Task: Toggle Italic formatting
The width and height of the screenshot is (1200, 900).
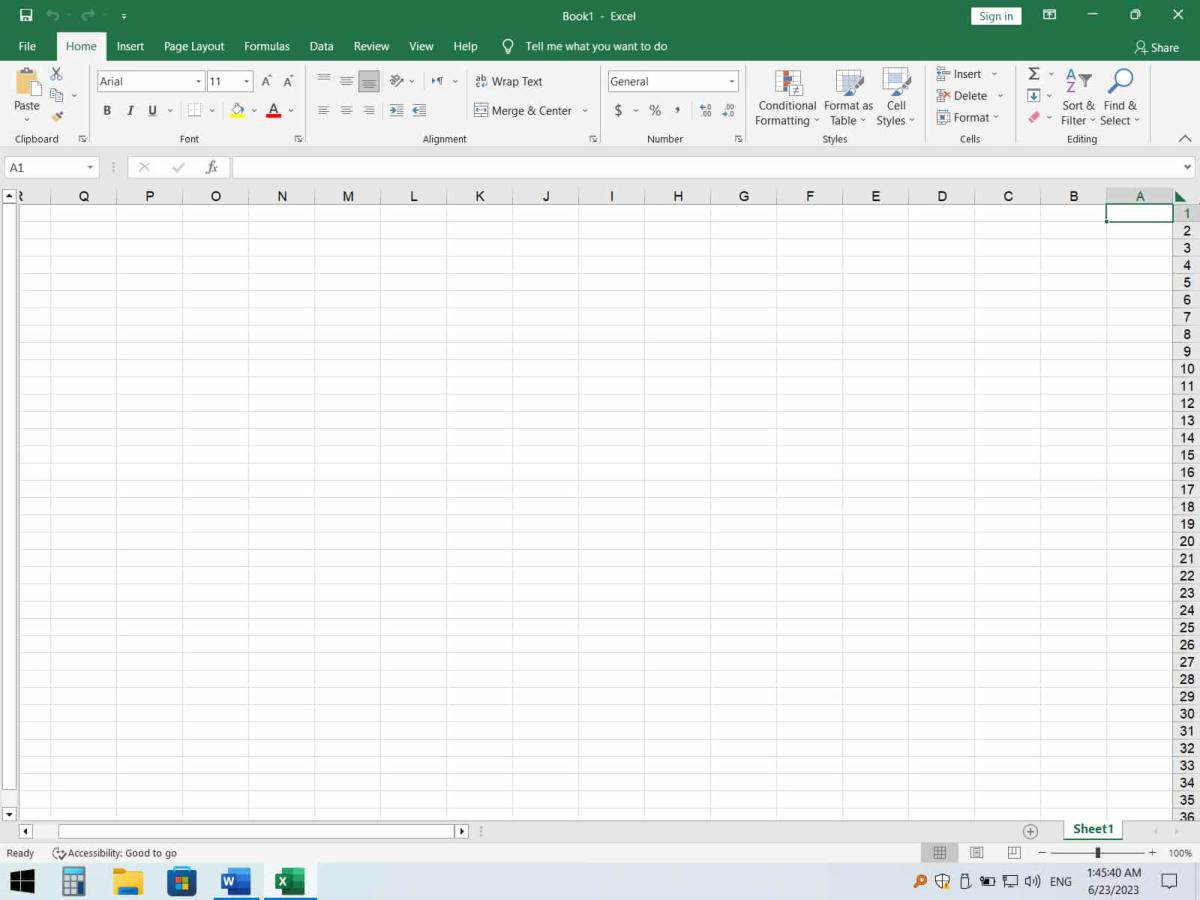Action: [x=130, y=111]
